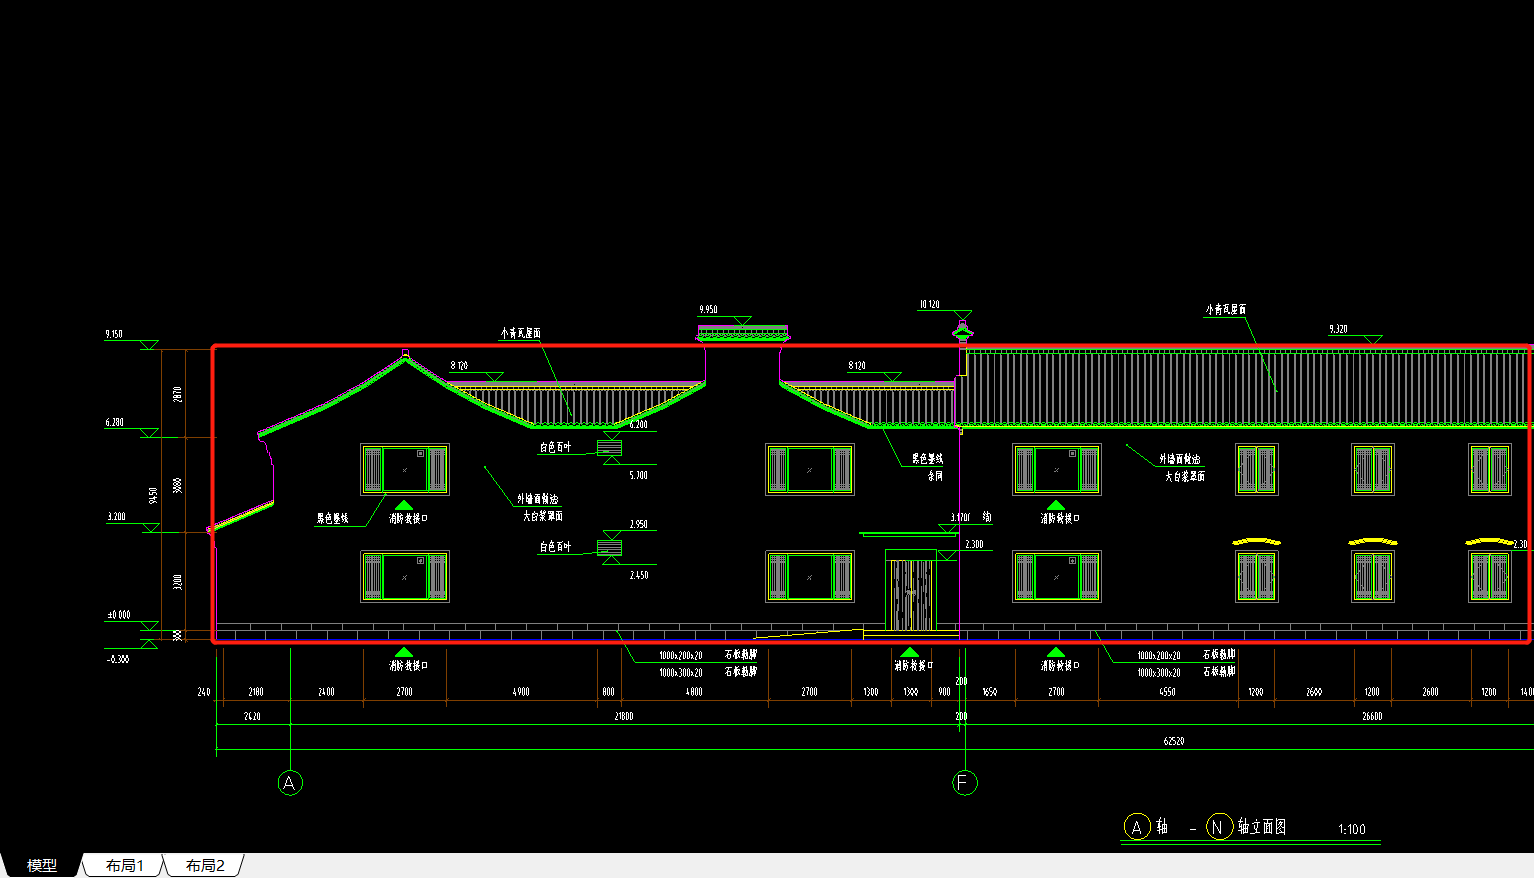The width and height of the screenshot is (1534, 878).
Task: Select the 6.200 elevation text
Action: tap(638, 425)
